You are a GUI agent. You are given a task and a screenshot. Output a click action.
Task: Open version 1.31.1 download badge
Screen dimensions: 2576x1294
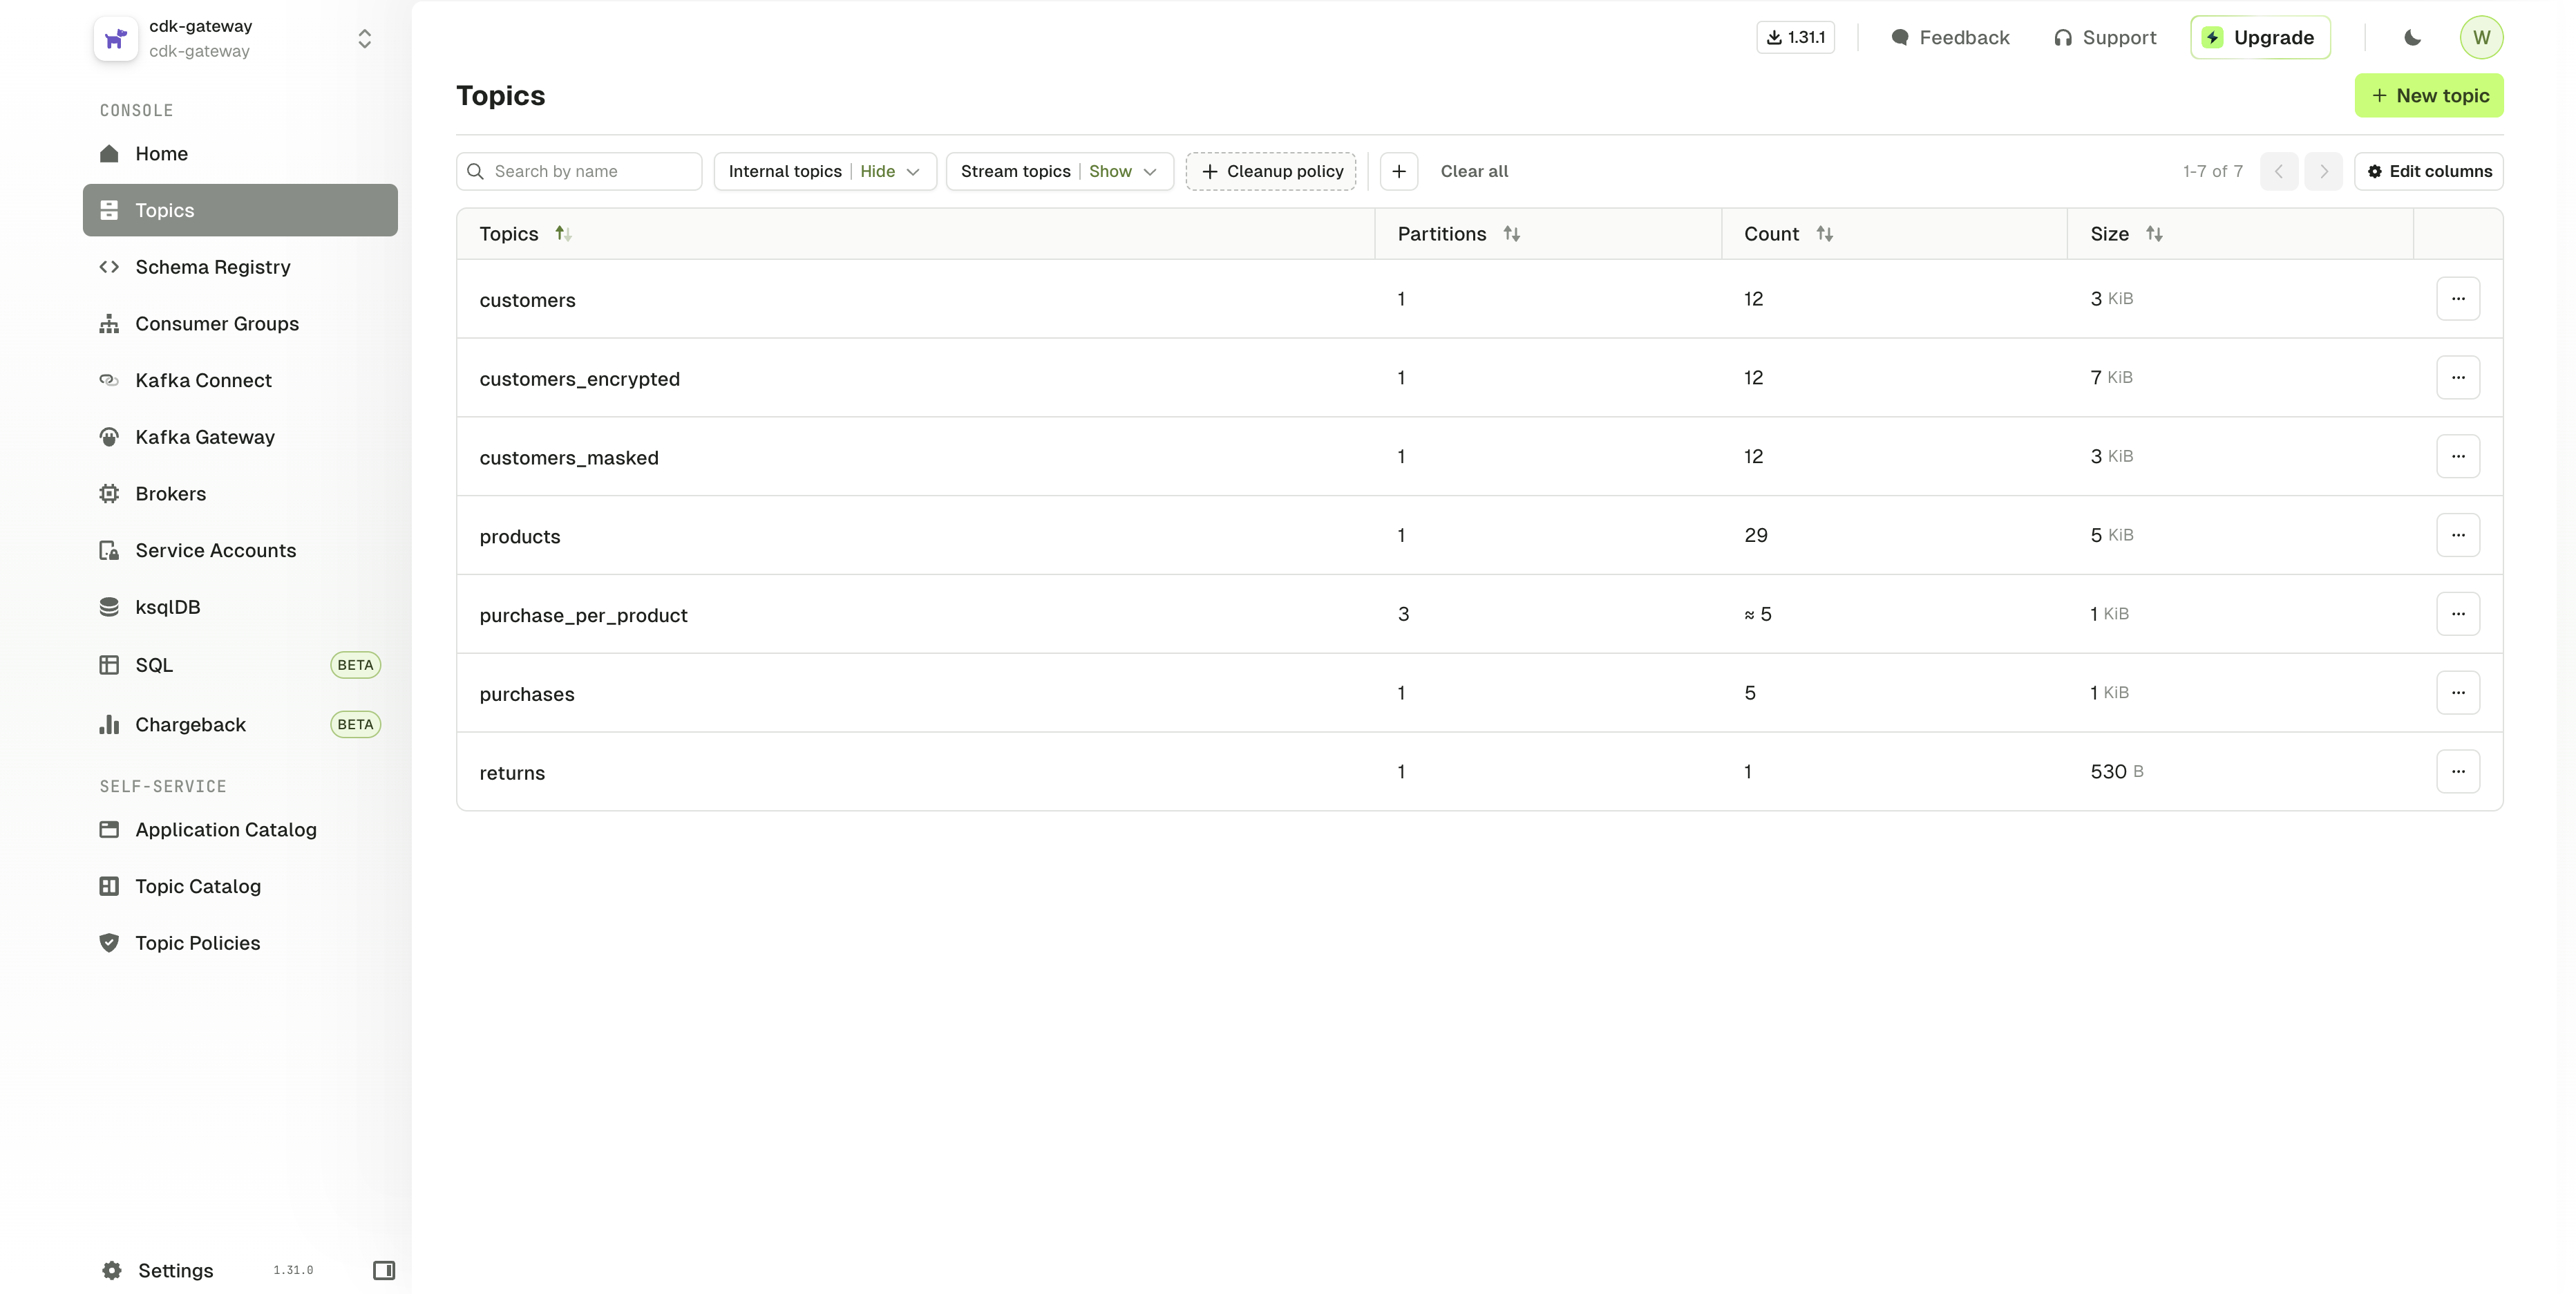pyautogui.click(x=1796, y=38)
